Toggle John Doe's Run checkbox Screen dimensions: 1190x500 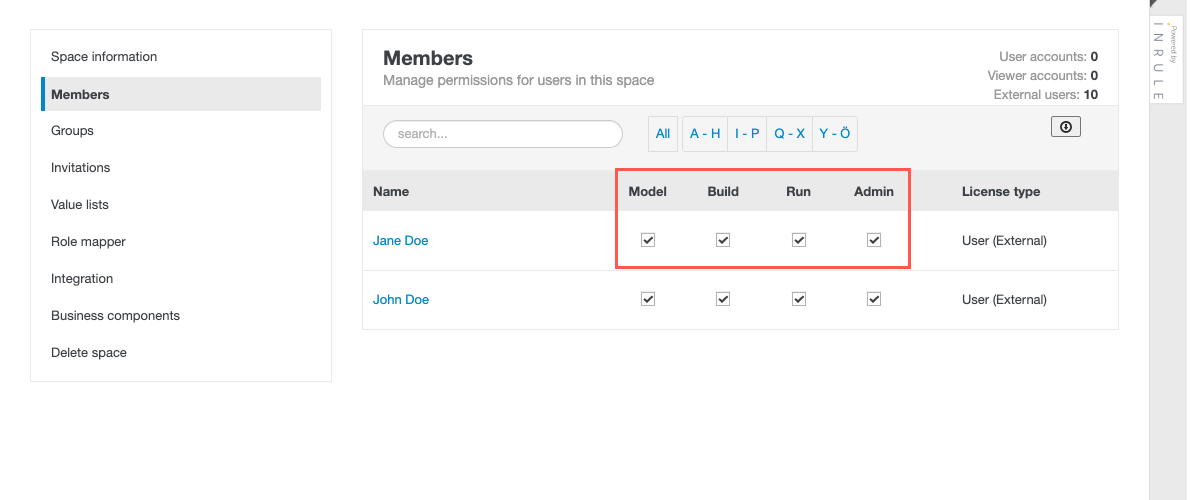[798, 299]
